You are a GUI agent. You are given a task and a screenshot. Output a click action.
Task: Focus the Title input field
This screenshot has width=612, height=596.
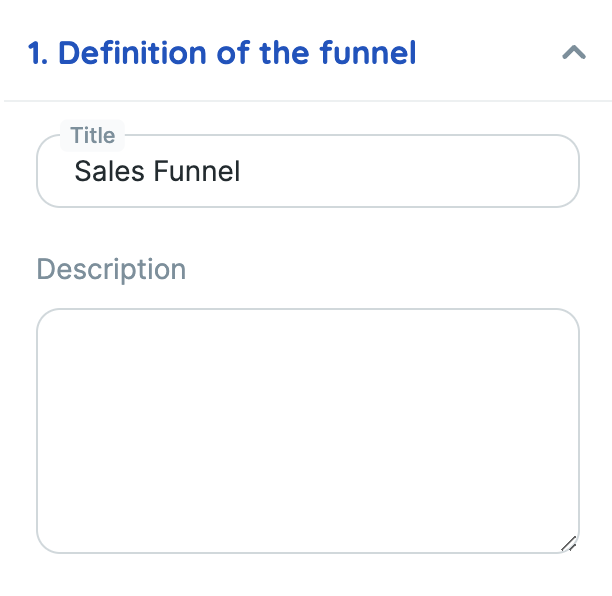(308, 171)
